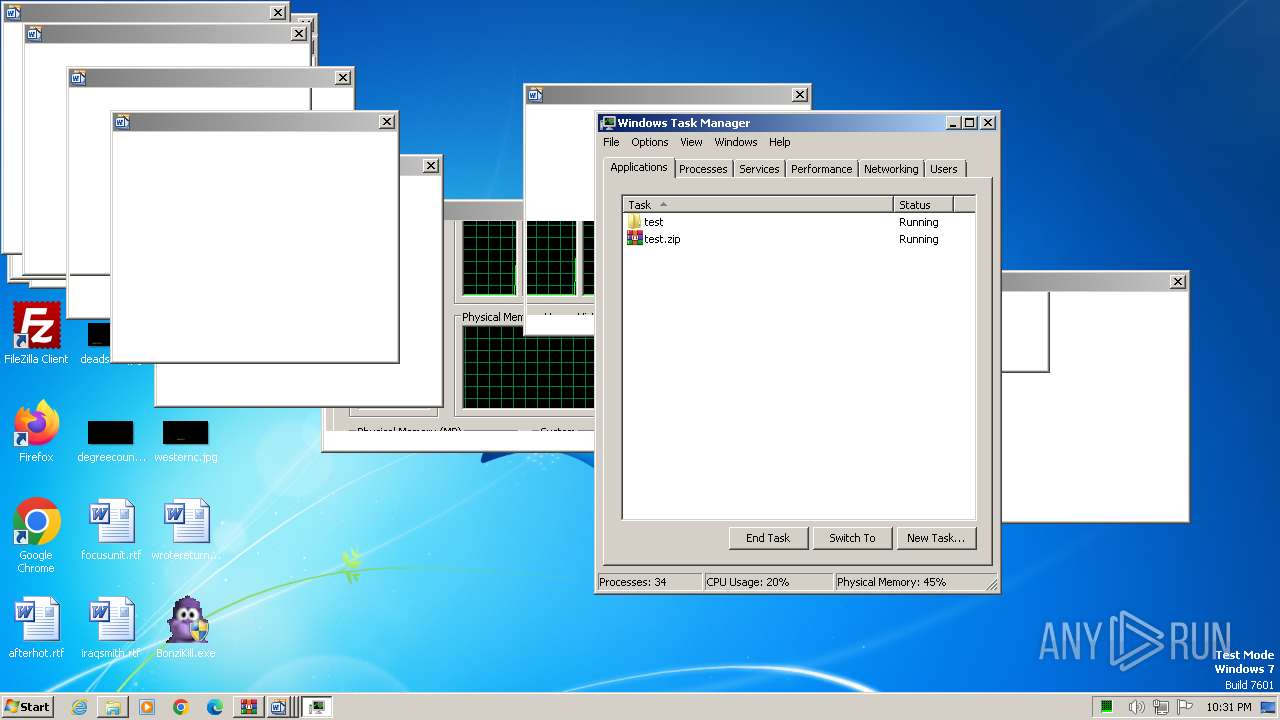Select the westernc.jpg desktop file
Viewport: 1280px width, 720px height.
pyautogui.click(x=186, y=442)
